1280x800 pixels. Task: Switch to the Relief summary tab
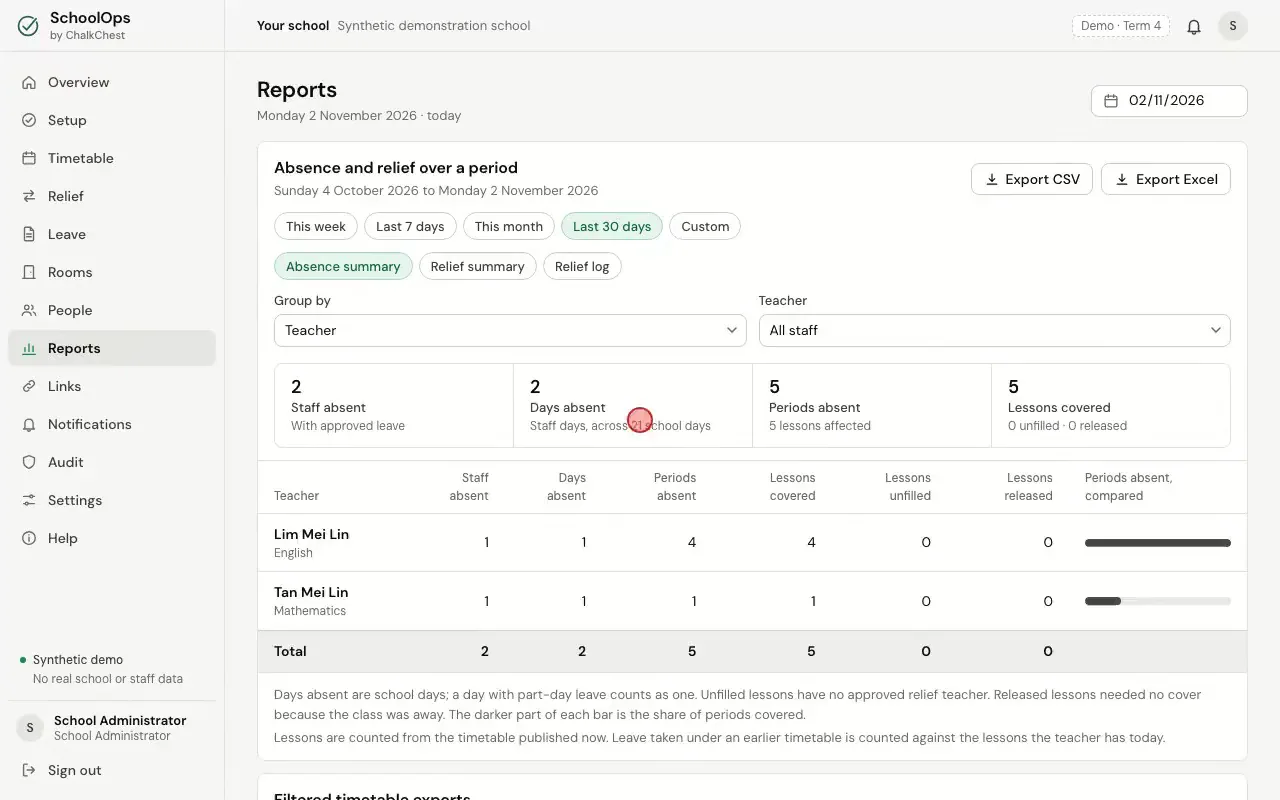point(478,267)
